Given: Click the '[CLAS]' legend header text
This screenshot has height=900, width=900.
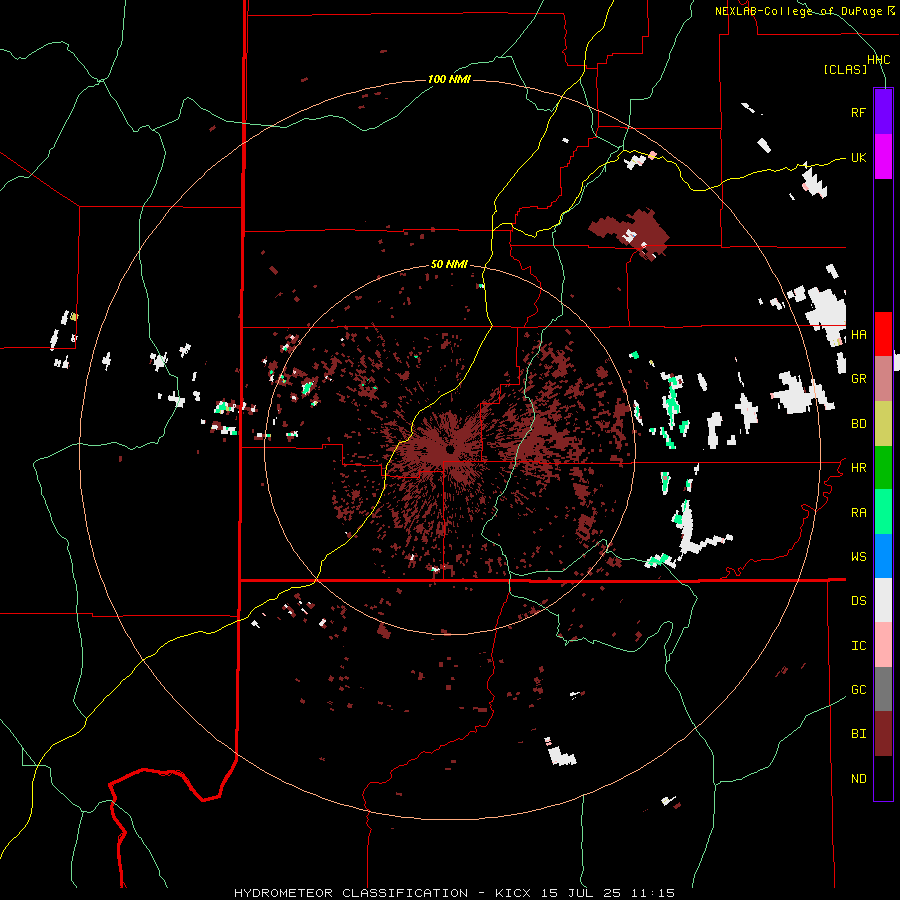Looking at the screenshot, I should 845,69.
